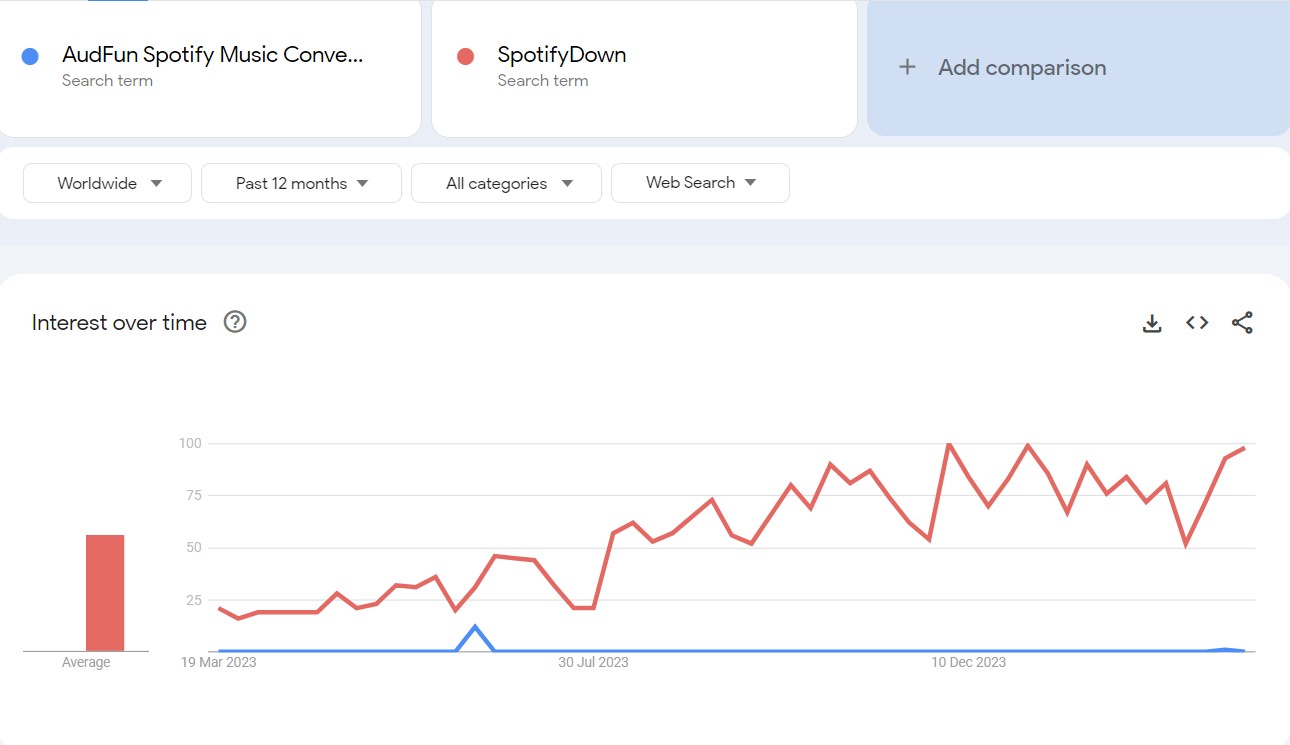Click the 100 value on the y-axis

pos(190,443)
